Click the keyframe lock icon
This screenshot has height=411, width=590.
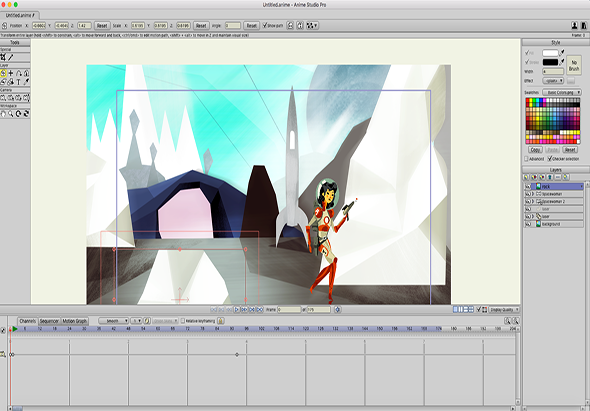(221, 321)
